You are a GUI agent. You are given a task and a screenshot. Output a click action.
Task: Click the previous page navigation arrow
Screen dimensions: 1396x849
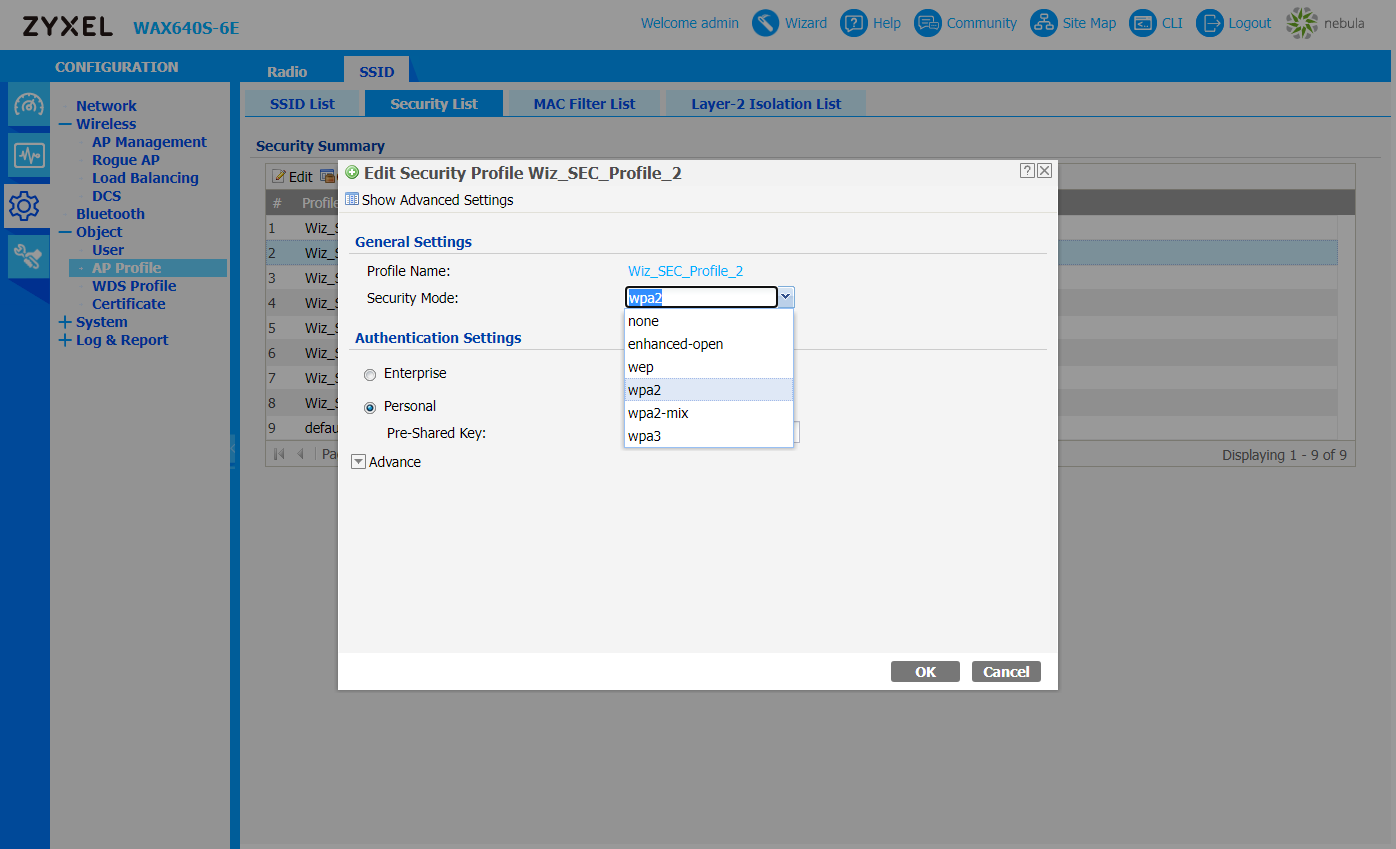[x=300, y=454]
